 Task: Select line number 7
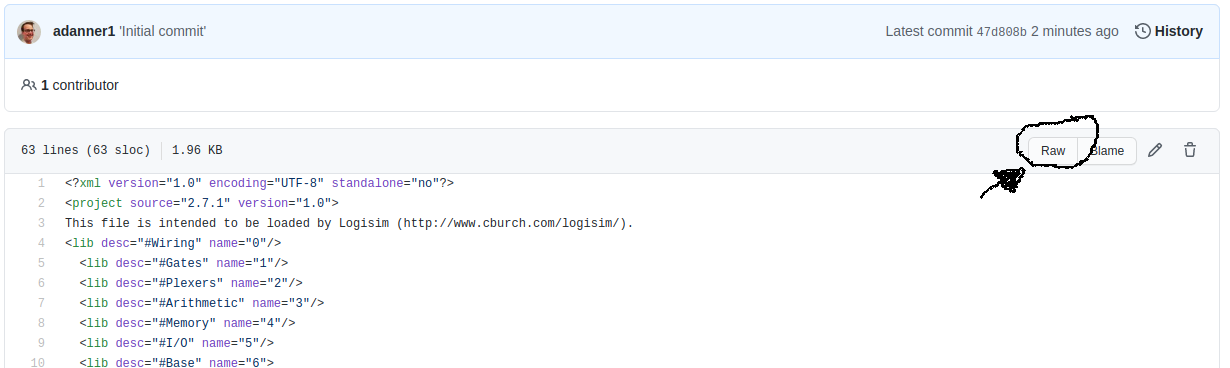[41, 303]
